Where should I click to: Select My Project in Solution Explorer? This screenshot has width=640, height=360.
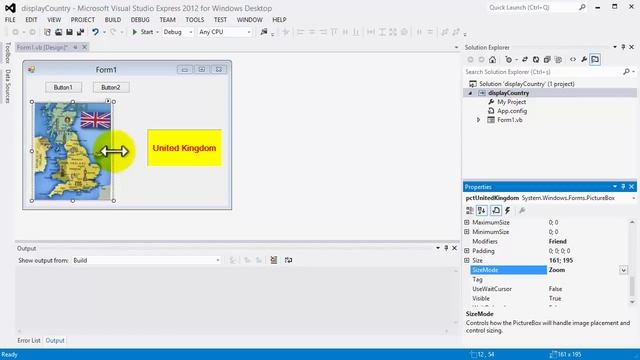coord(511,102)
